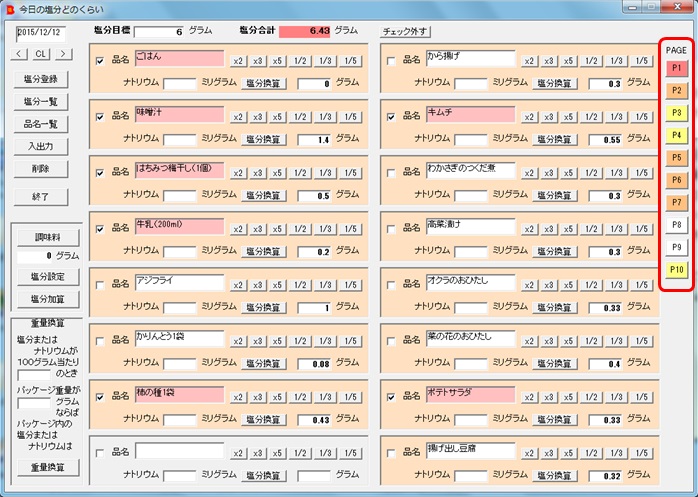Click ナトリウム field in 味噌汁 row
The width and height of the screenshot is (698, 497).
click(x=180, y=139)
